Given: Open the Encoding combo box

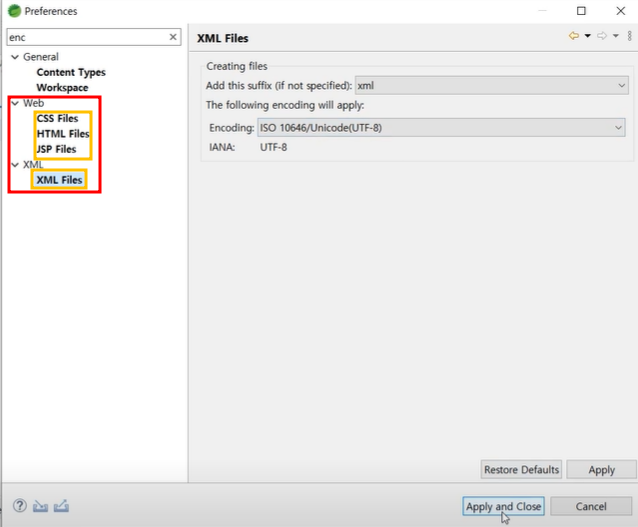Looking at the screenshot, I should (441, 128).
